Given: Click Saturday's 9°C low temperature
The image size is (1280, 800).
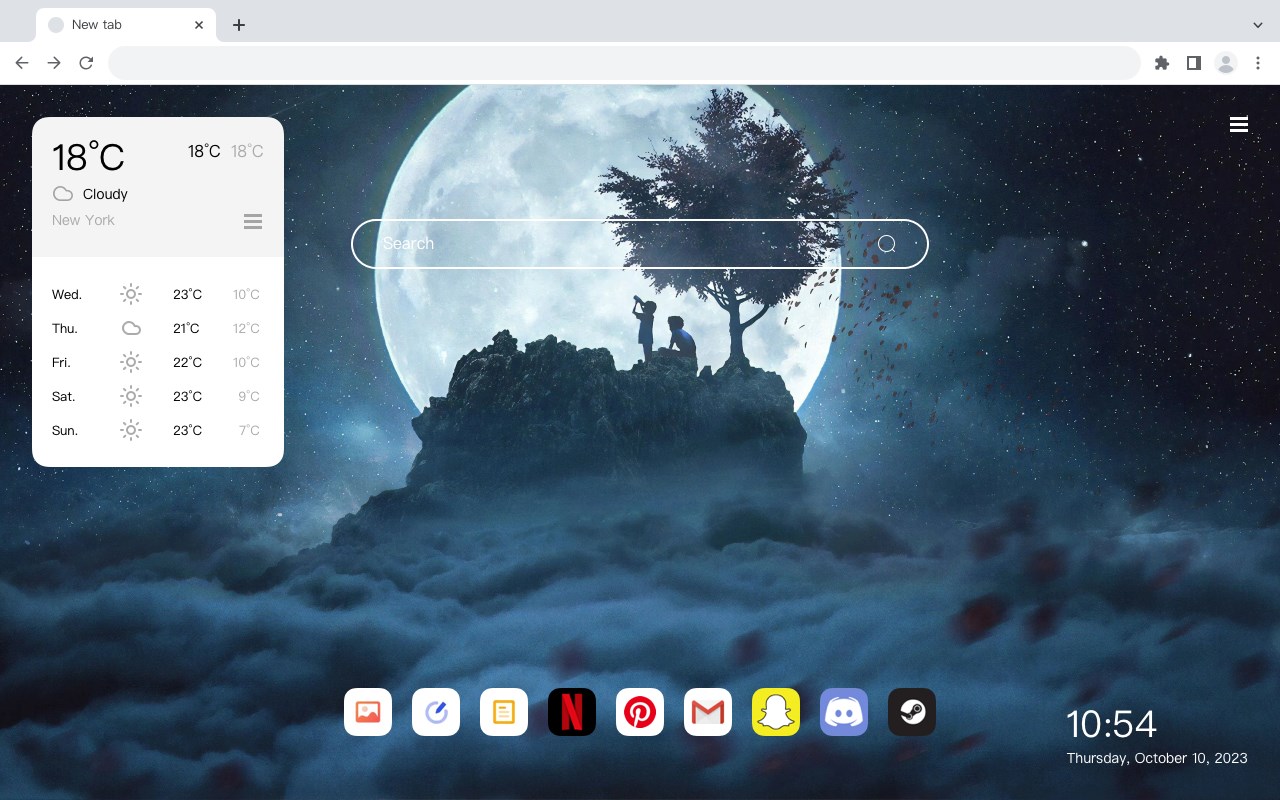Looking at the screenshot, I should coord(249,396).
